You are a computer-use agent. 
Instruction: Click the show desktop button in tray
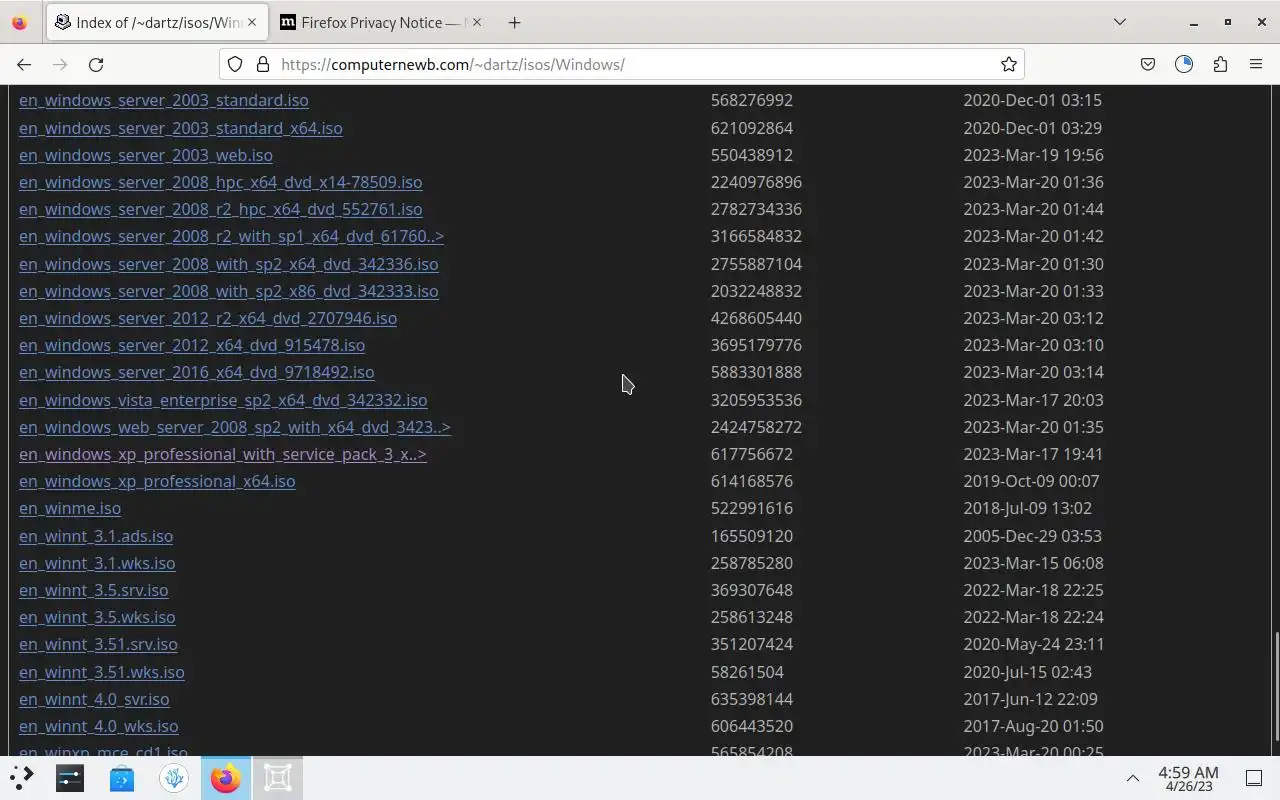click(1254, 778)
